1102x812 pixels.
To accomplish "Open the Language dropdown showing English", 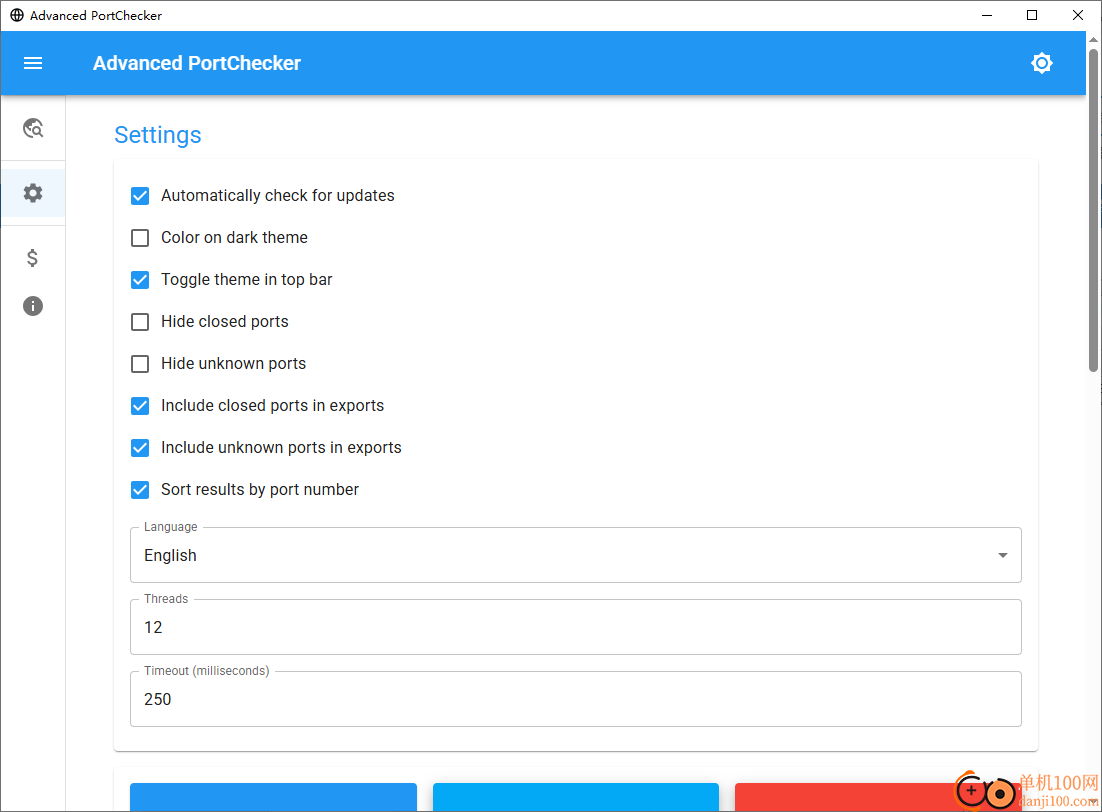I will [576, 555].
